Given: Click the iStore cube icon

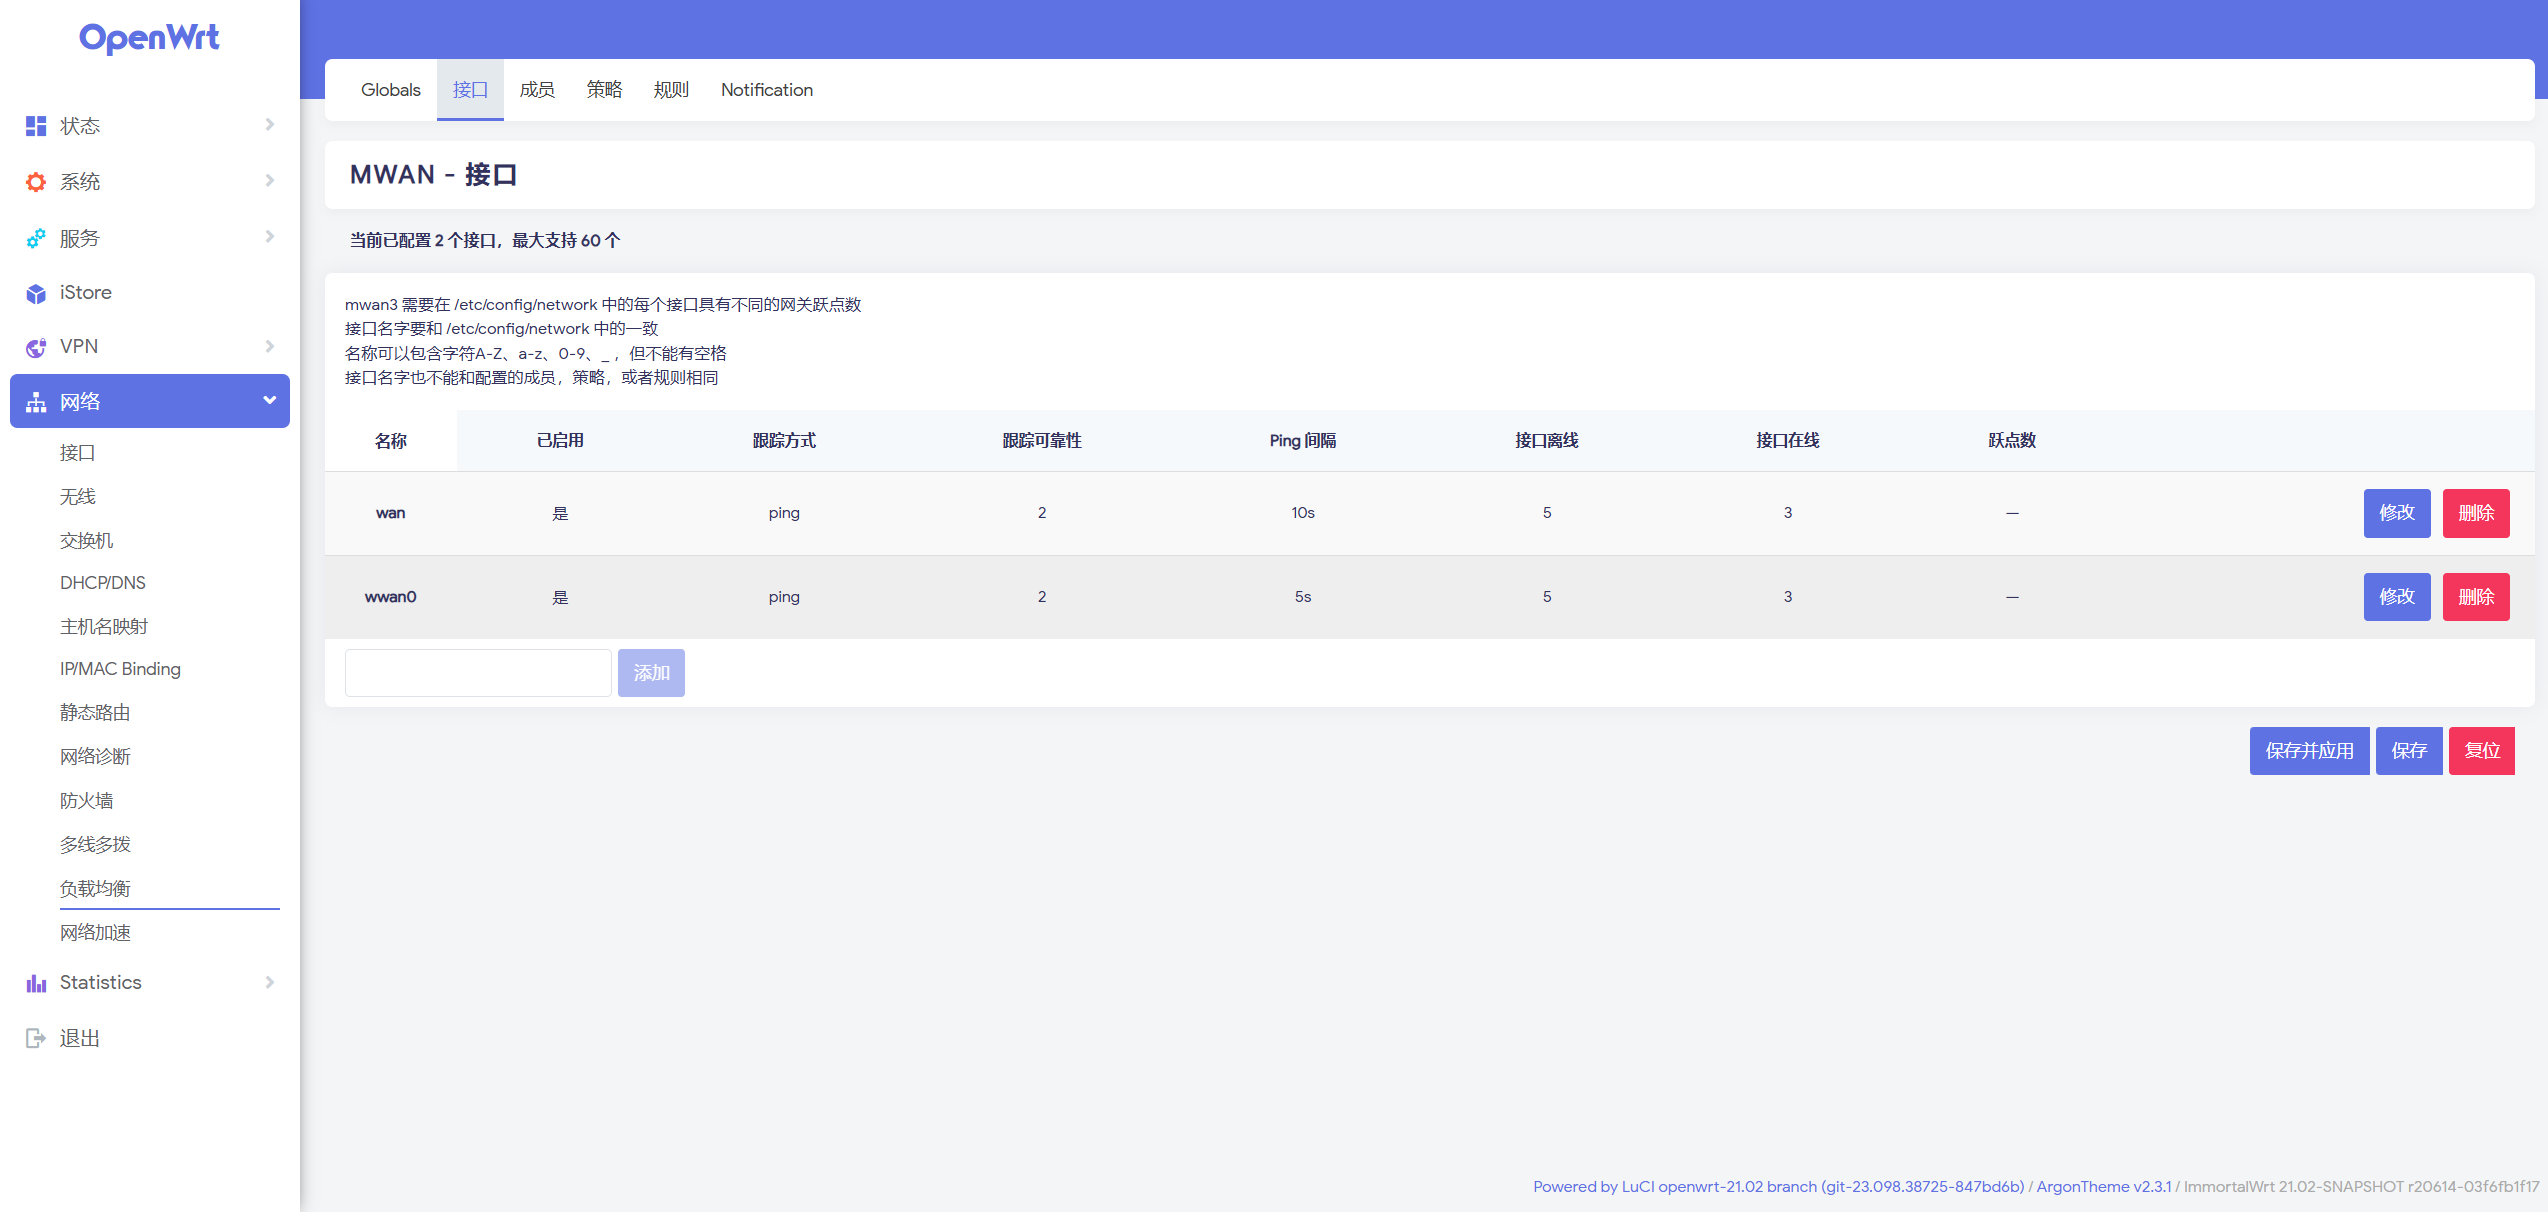Looking at the screenshot, I should tap(36, 293).
